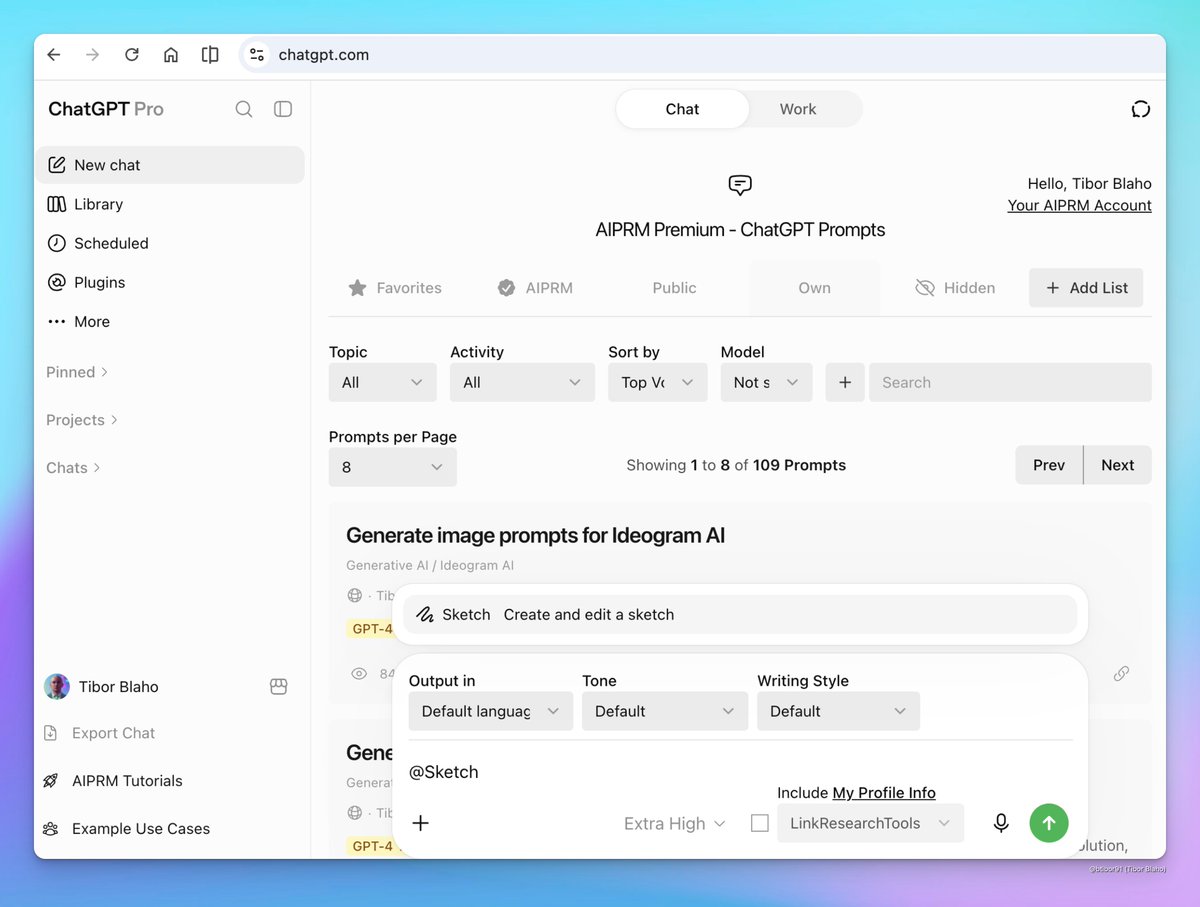Viewport: 1200px width, 907px height.
Task: Switch to the Chat mode tab
Action: (x=682, y=109)
